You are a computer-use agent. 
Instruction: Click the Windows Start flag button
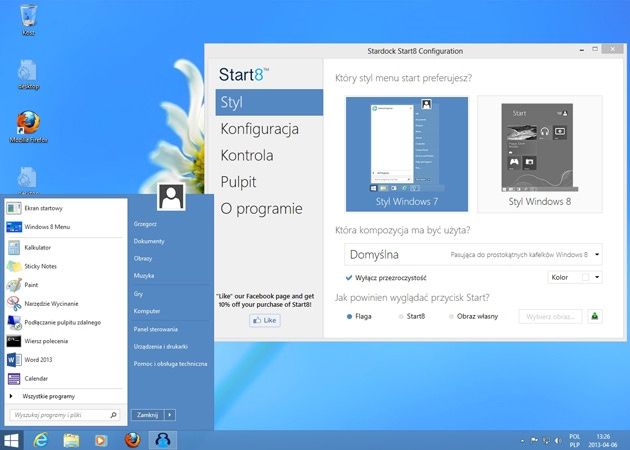pos(11,440)
